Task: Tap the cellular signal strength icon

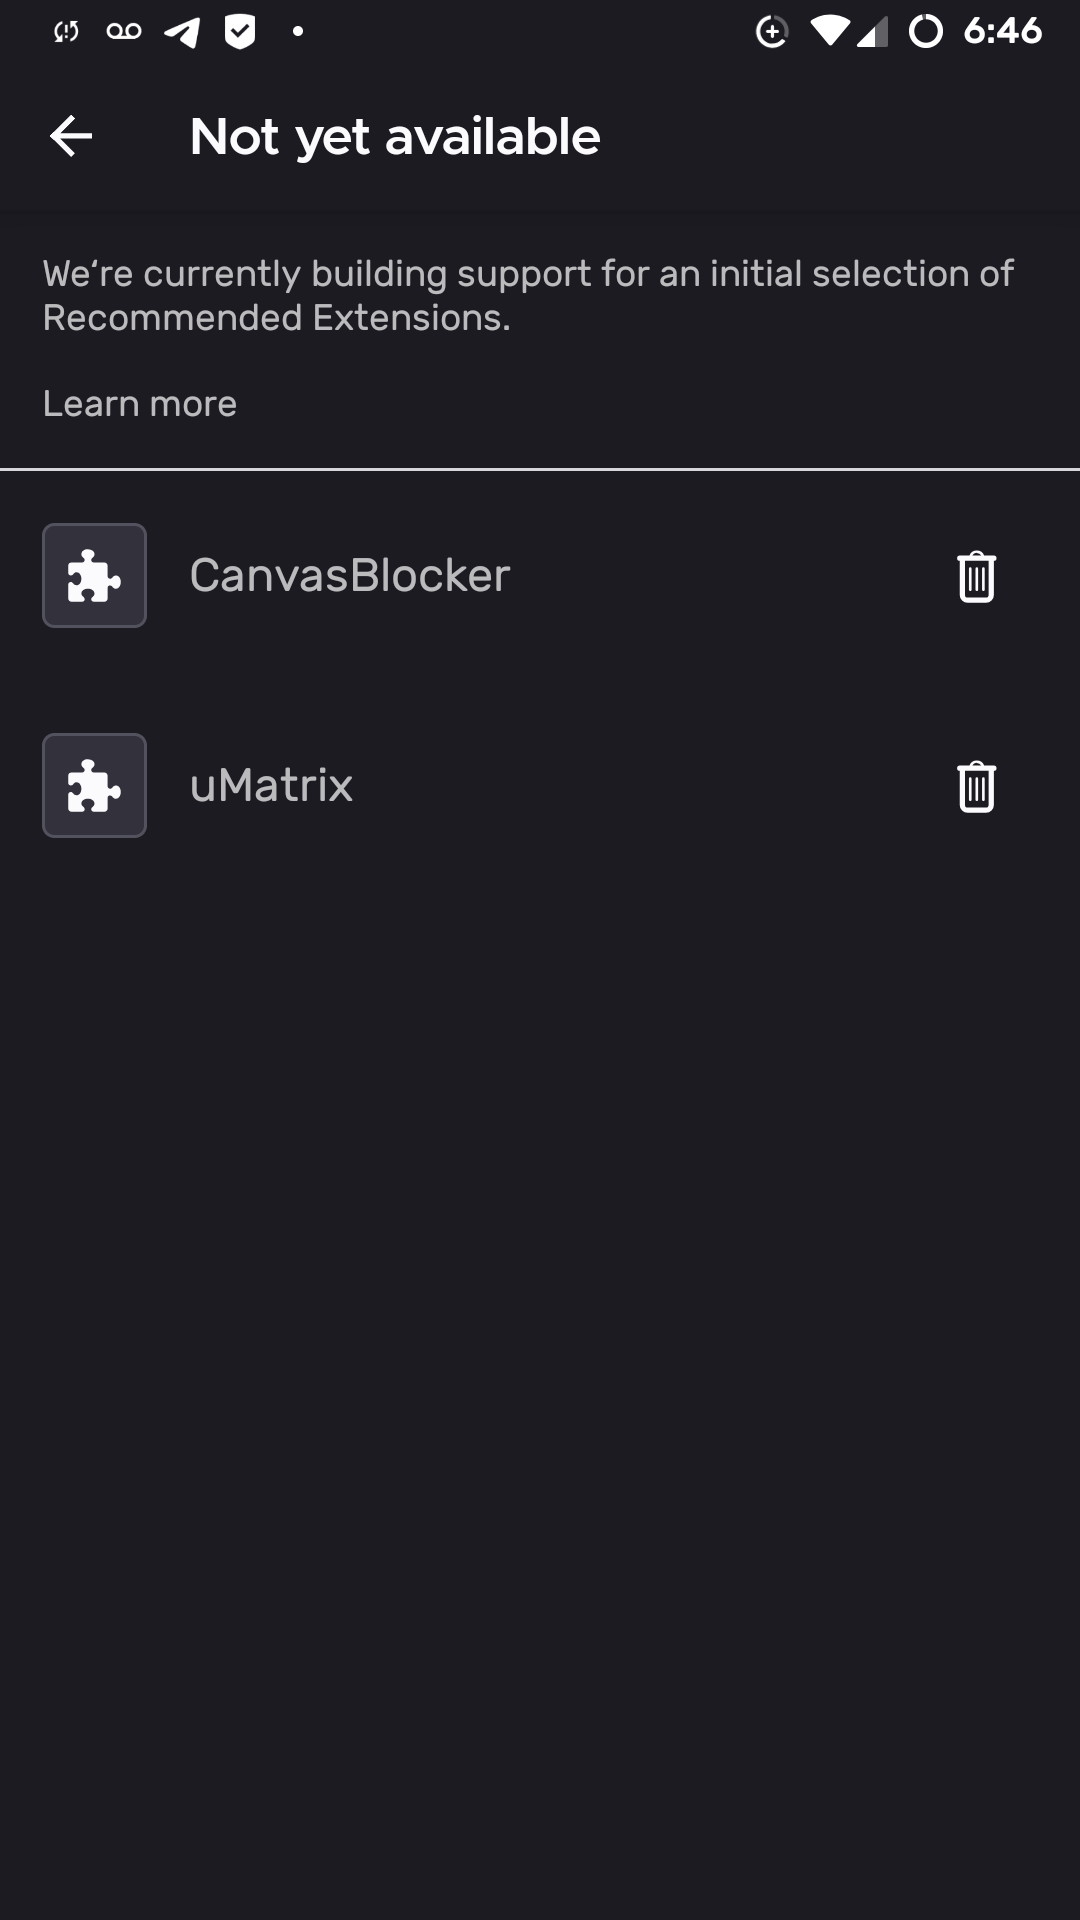Action: pyautogui.click(x=873, y=34)
